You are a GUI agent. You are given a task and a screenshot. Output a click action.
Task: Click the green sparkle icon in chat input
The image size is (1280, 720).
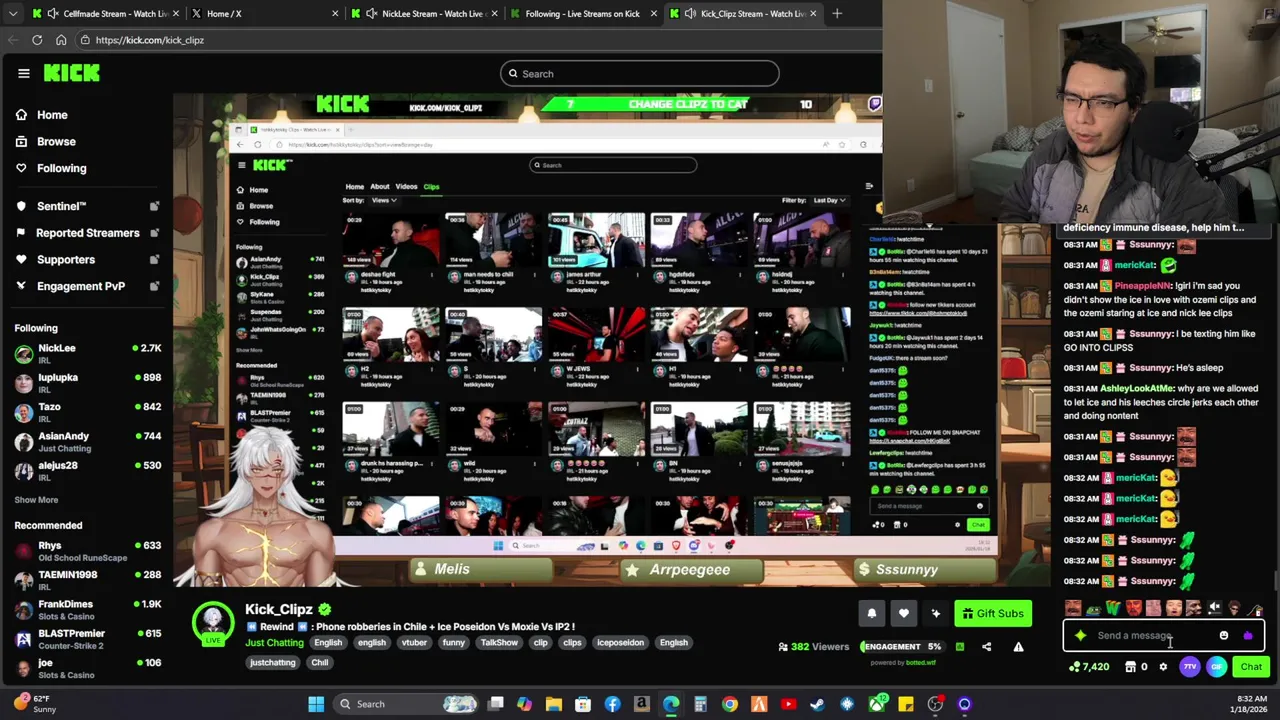1080,636
